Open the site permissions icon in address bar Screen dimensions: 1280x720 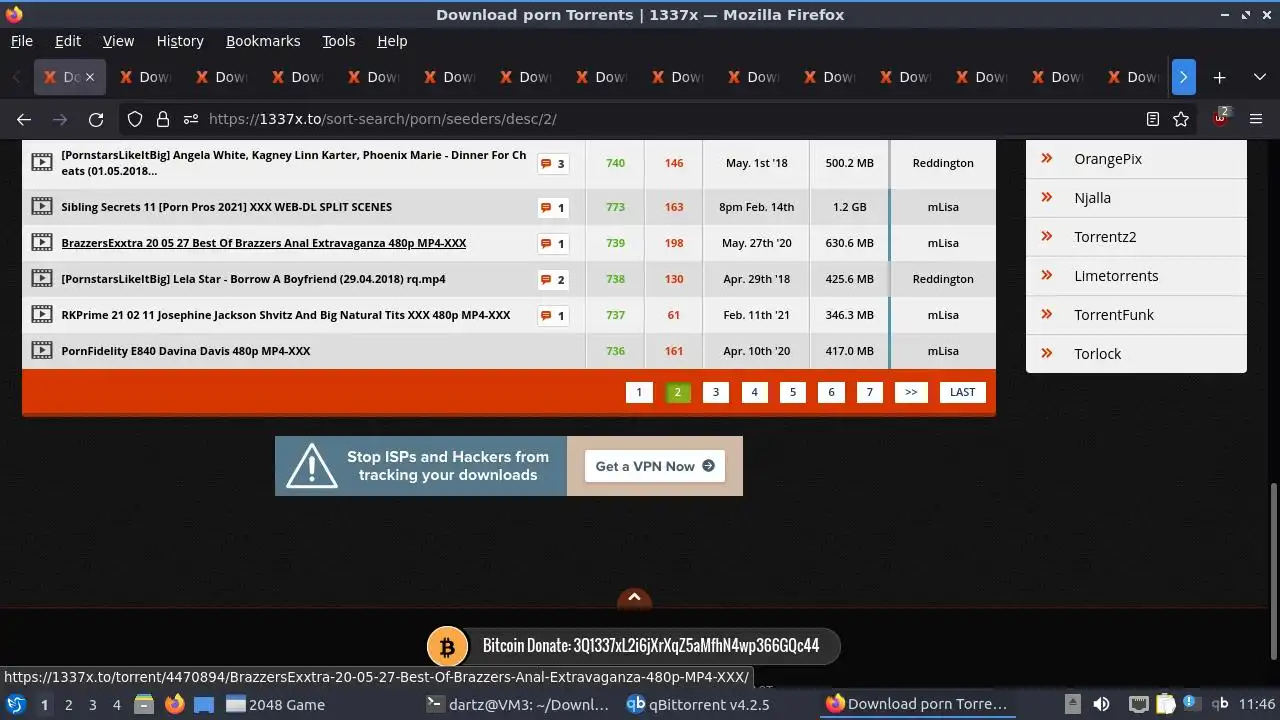pyautogui.click(x=190, y=119)
